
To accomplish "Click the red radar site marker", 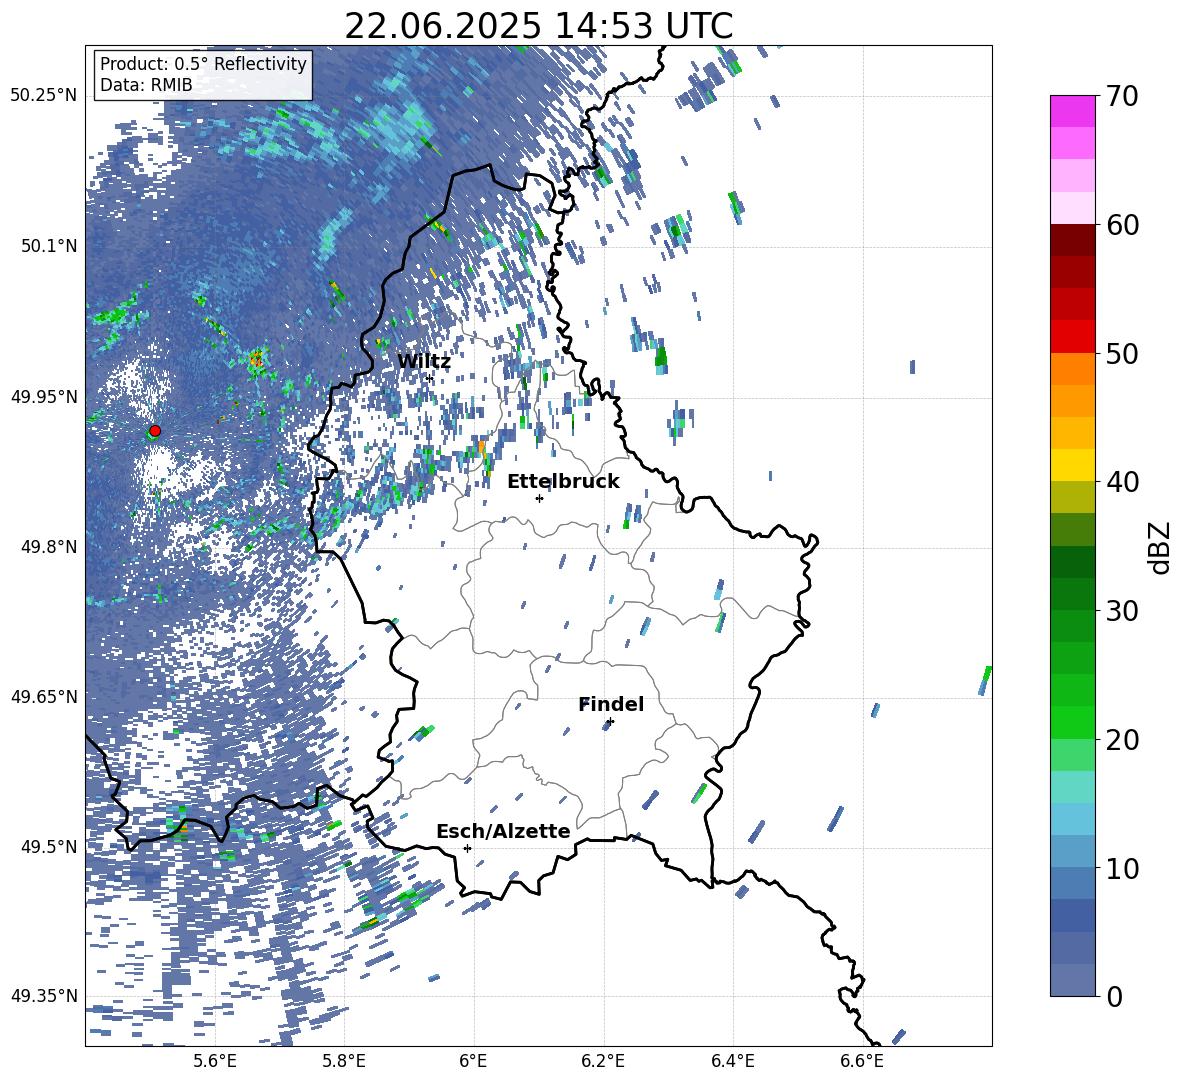I will pos(155,431).
